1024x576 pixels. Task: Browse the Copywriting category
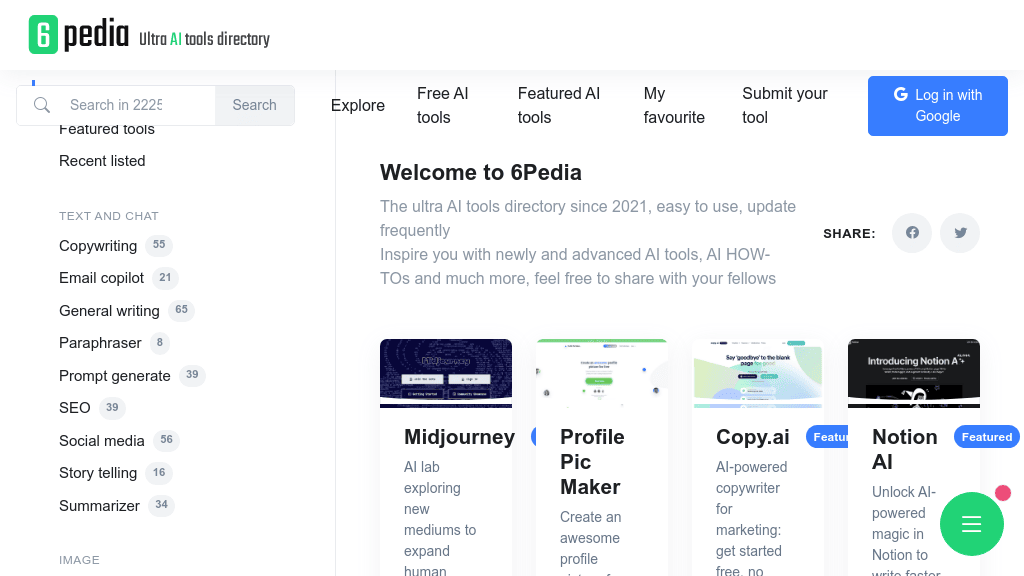(98, 245)
